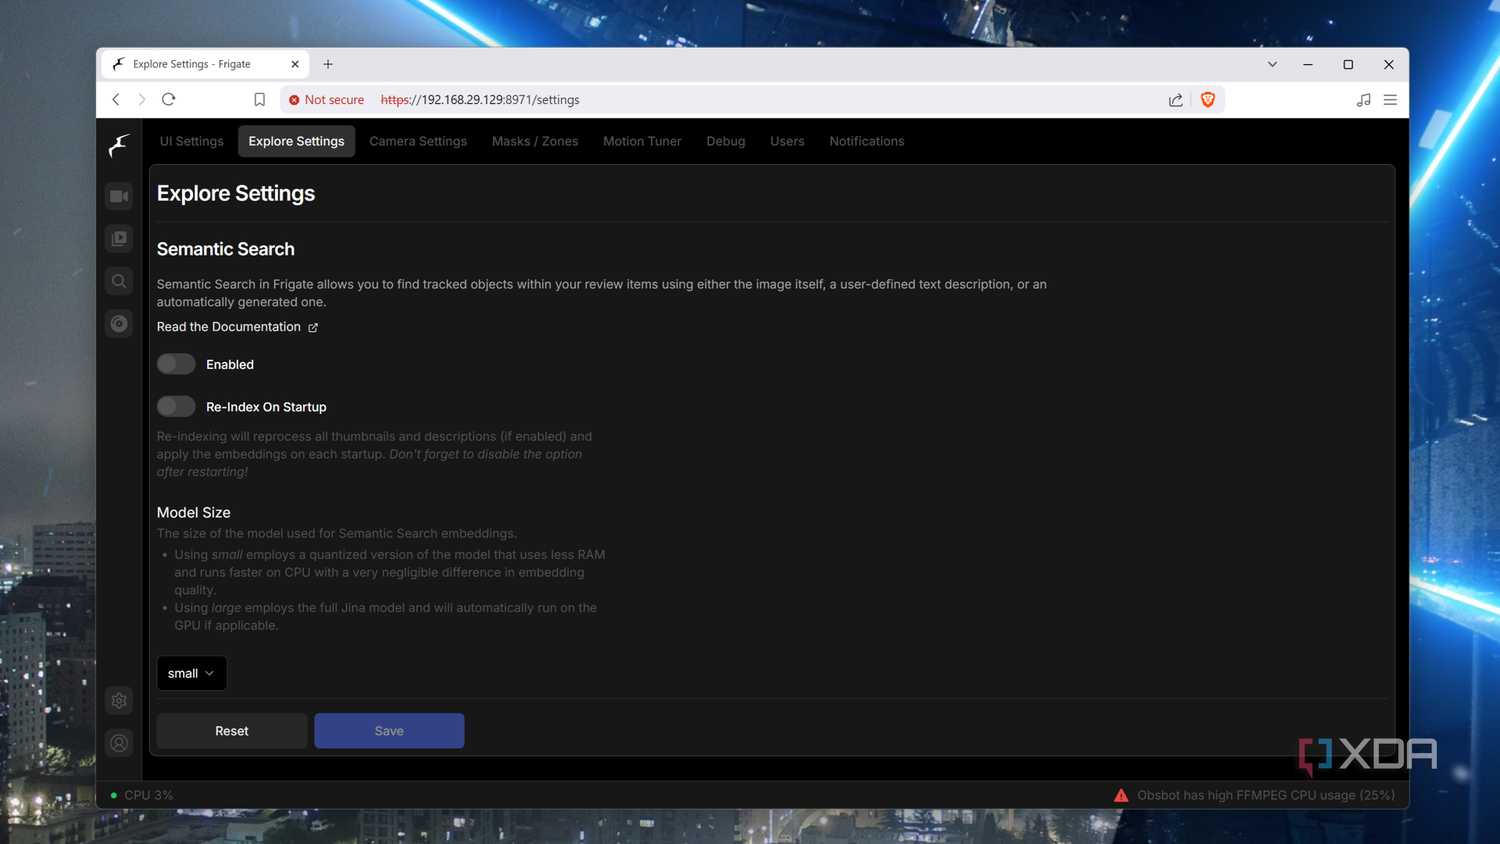The height and width of the screenshot is (844, 1500).
Task: Click the Explore Settings page heading
Action: (x=236, y=194)
